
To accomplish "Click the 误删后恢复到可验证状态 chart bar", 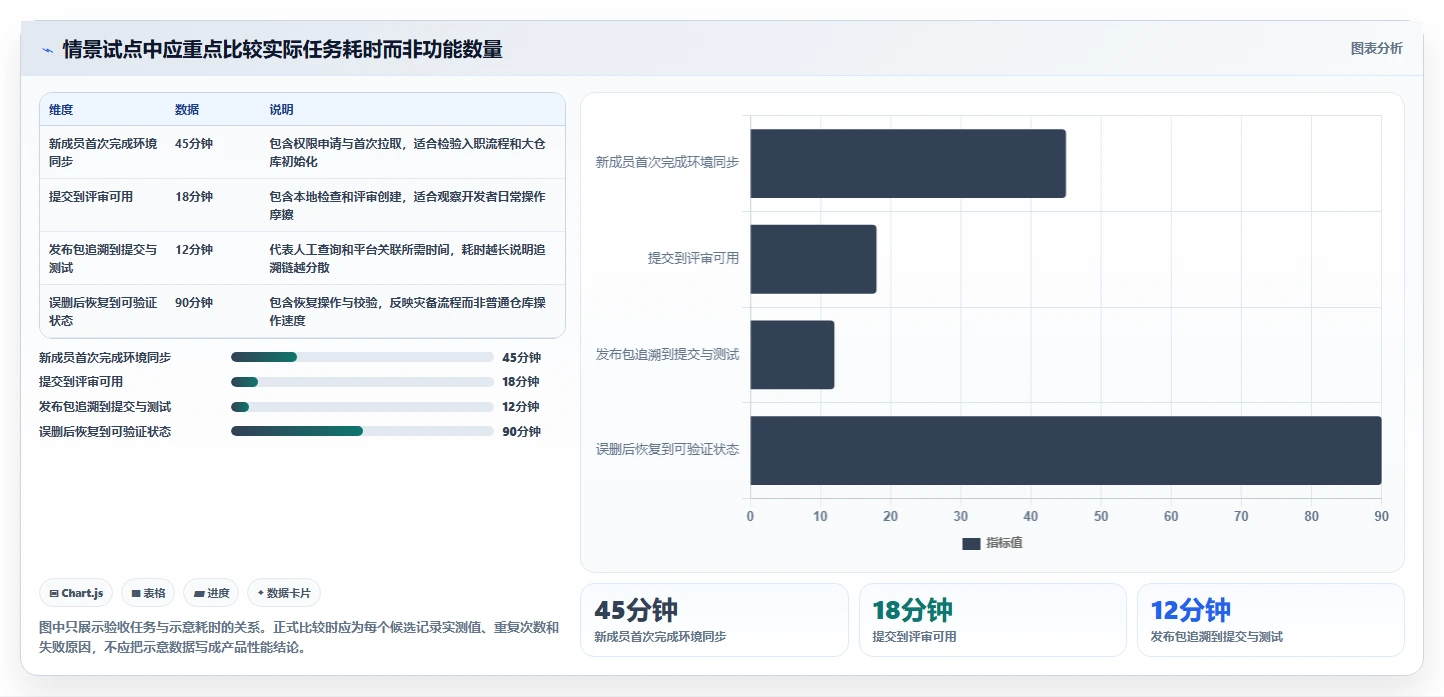I will click(1066, 451).
